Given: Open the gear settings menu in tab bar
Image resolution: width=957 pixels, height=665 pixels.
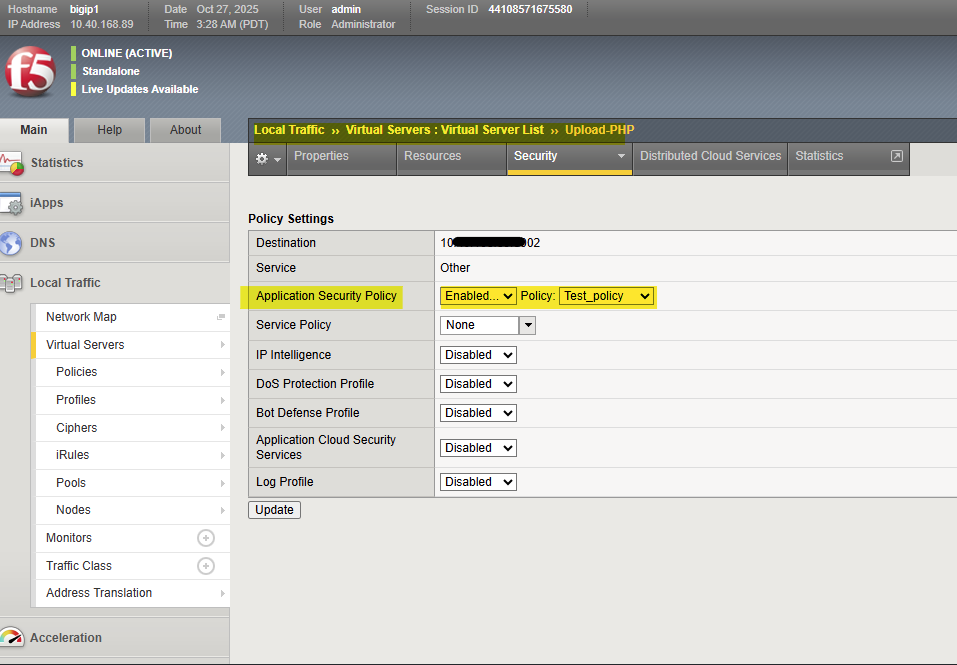Looking at the screenshot, I should (267, 158).
